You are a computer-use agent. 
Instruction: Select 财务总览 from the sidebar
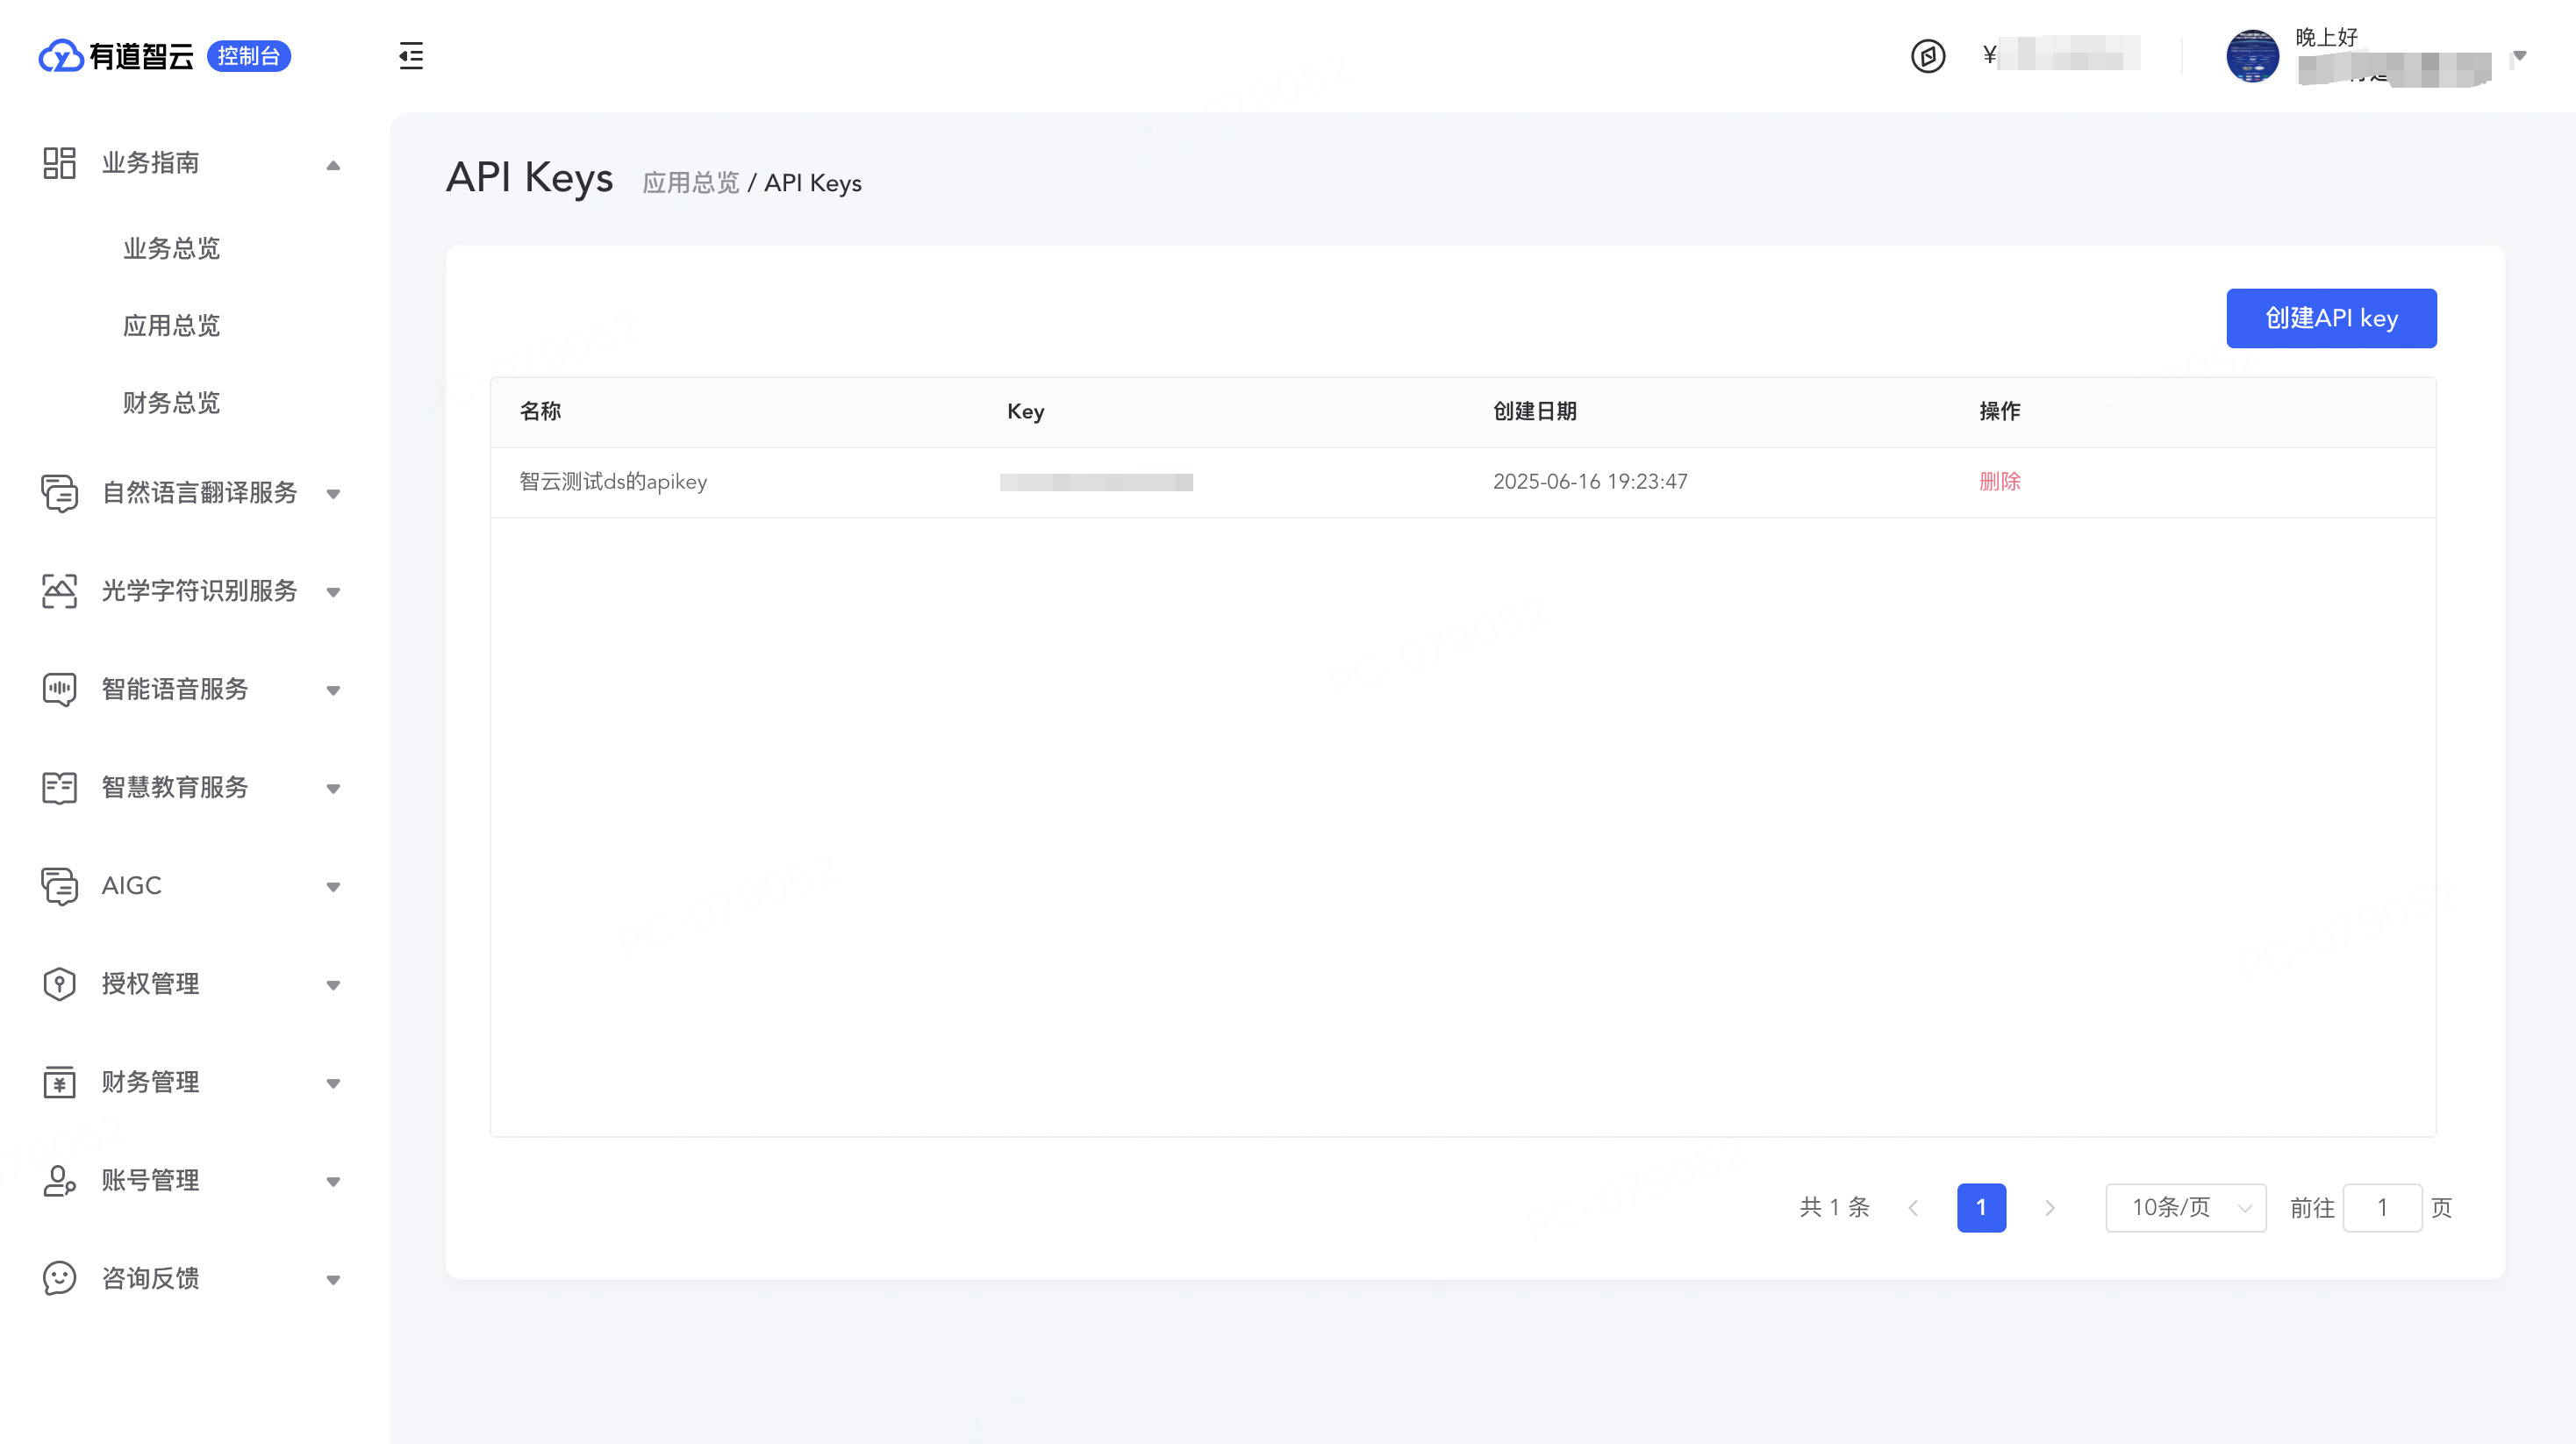(171, 403)
